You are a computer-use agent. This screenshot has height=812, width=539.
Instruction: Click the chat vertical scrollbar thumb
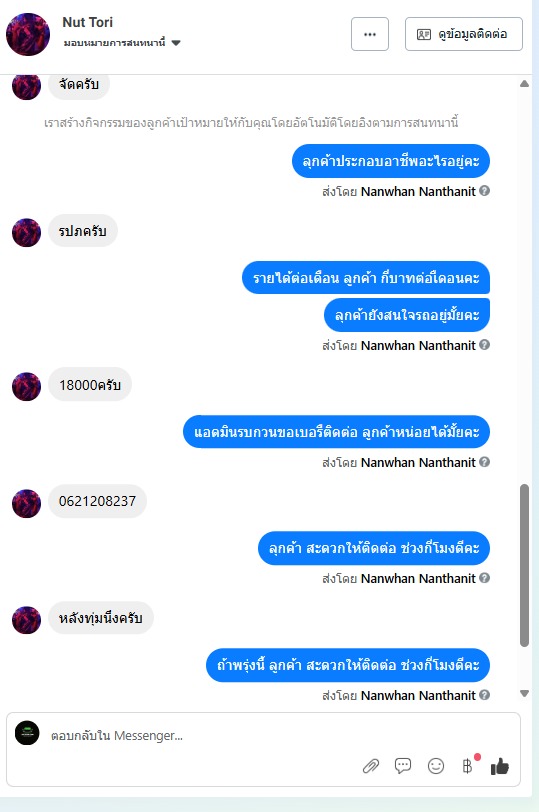524,565
